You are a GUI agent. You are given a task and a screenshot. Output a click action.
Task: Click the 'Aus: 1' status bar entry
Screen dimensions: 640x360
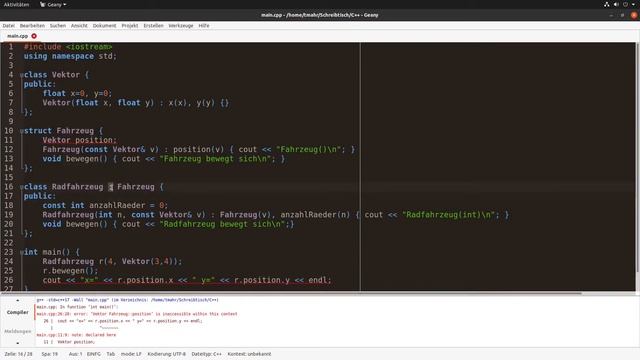pyautogui.click(x=76, y=354)
